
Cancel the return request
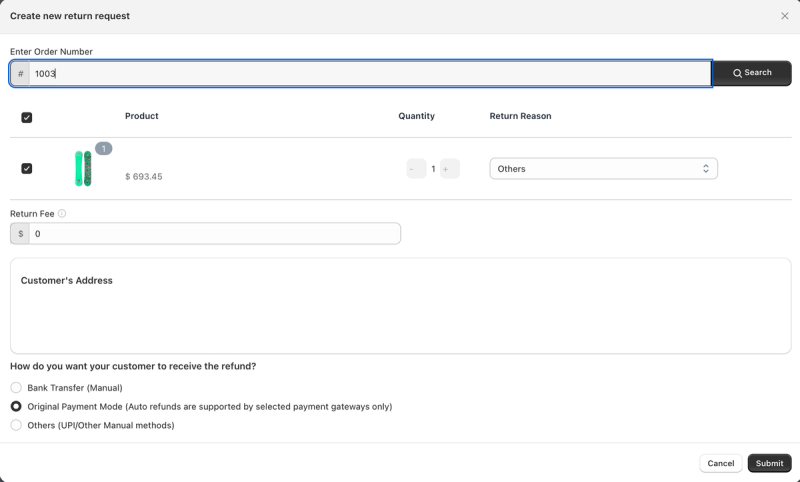[x=720, y=463]
